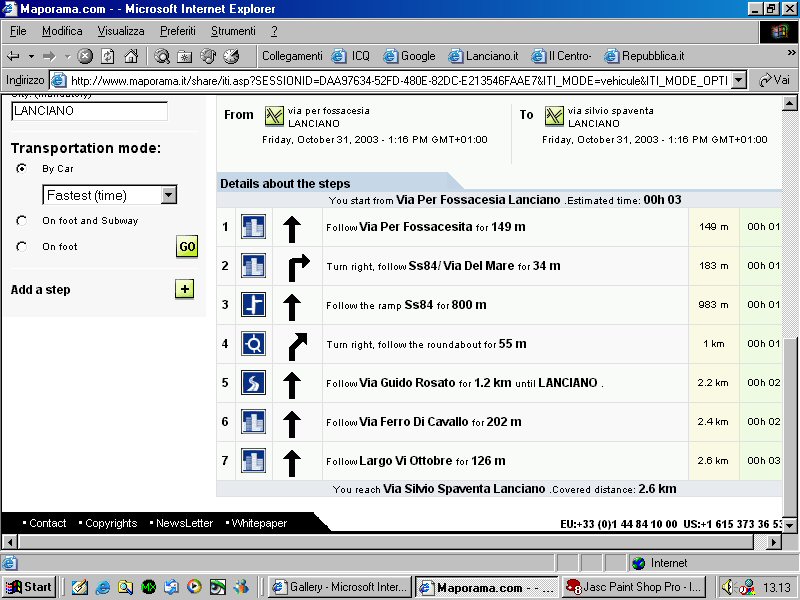800x600 pixels.
Task: Open the MSN Messenger quick launch icon
Action: click(x=241, y=587)
